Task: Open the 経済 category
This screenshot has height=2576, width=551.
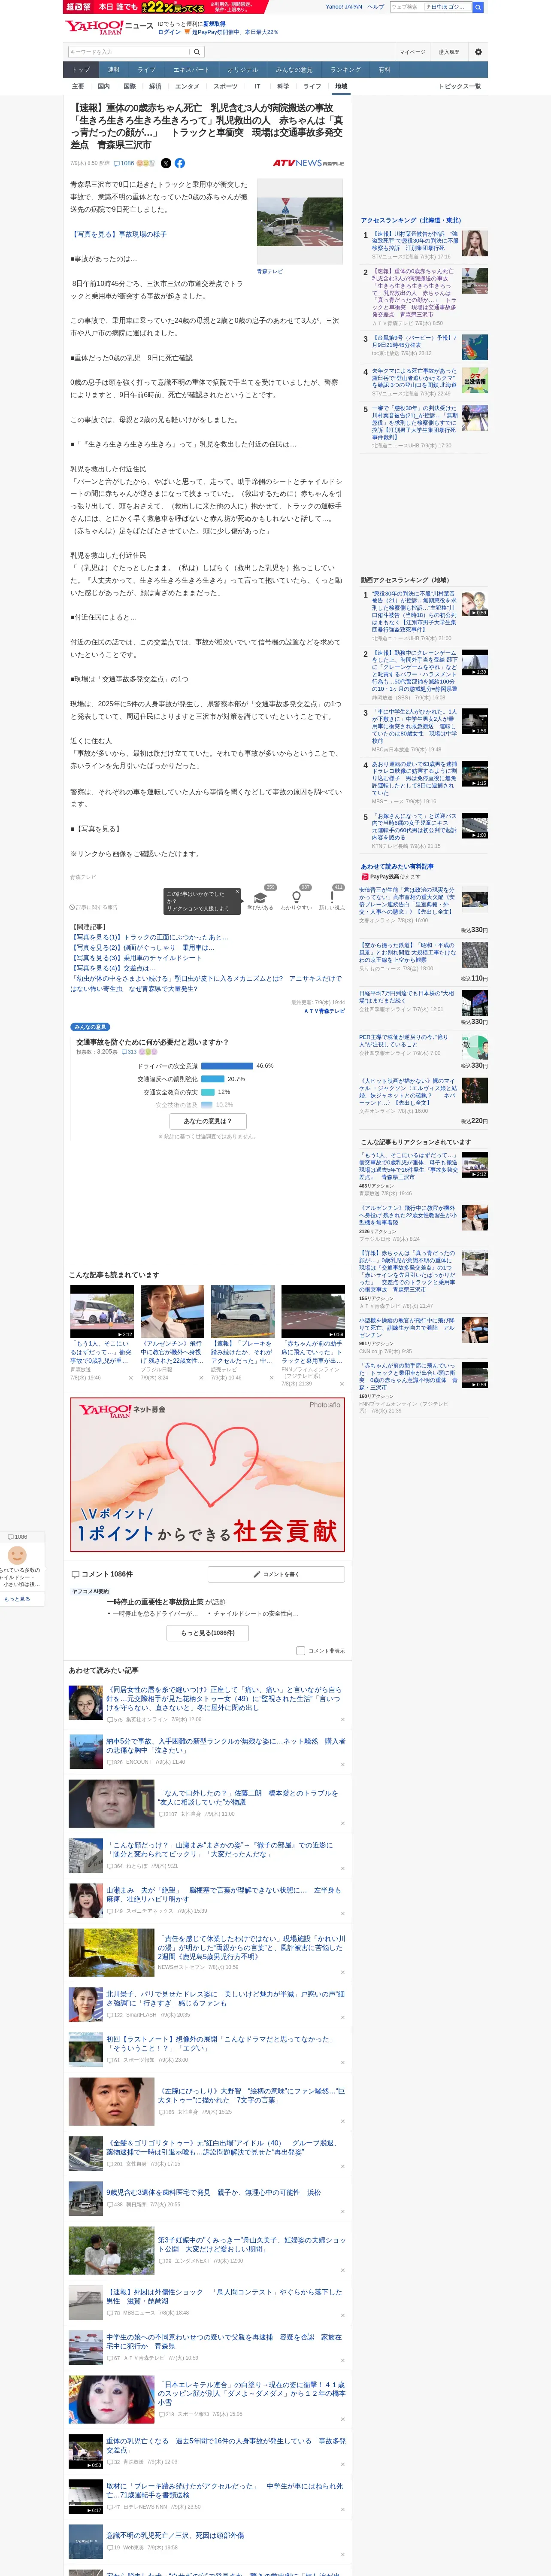Action: pyautogui.click(x=155, y=87)
